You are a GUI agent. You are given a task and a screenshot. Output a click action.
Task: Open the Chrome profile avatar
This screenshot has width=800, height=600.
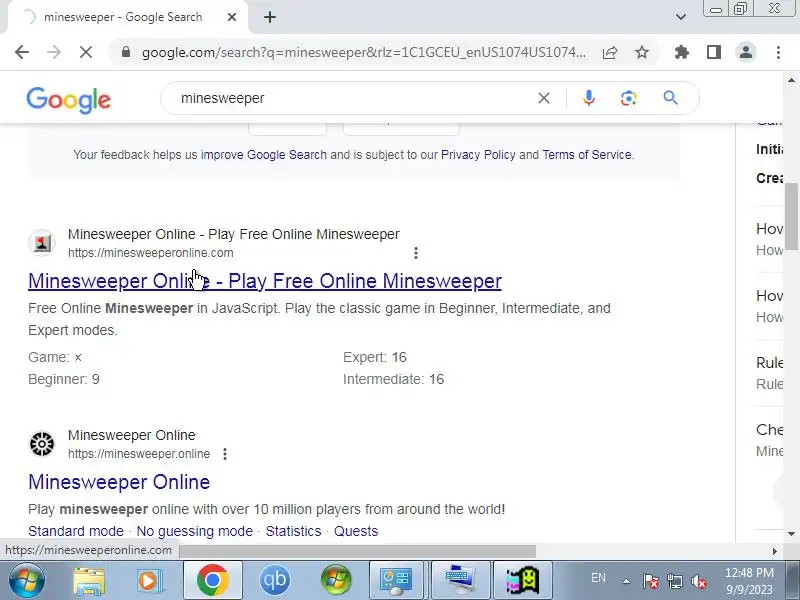746,52
